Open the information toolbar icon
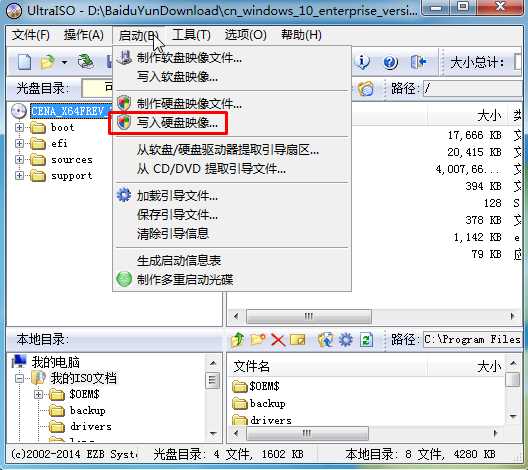Viewport: 528px width, 470px height. [x=362, y=62]
